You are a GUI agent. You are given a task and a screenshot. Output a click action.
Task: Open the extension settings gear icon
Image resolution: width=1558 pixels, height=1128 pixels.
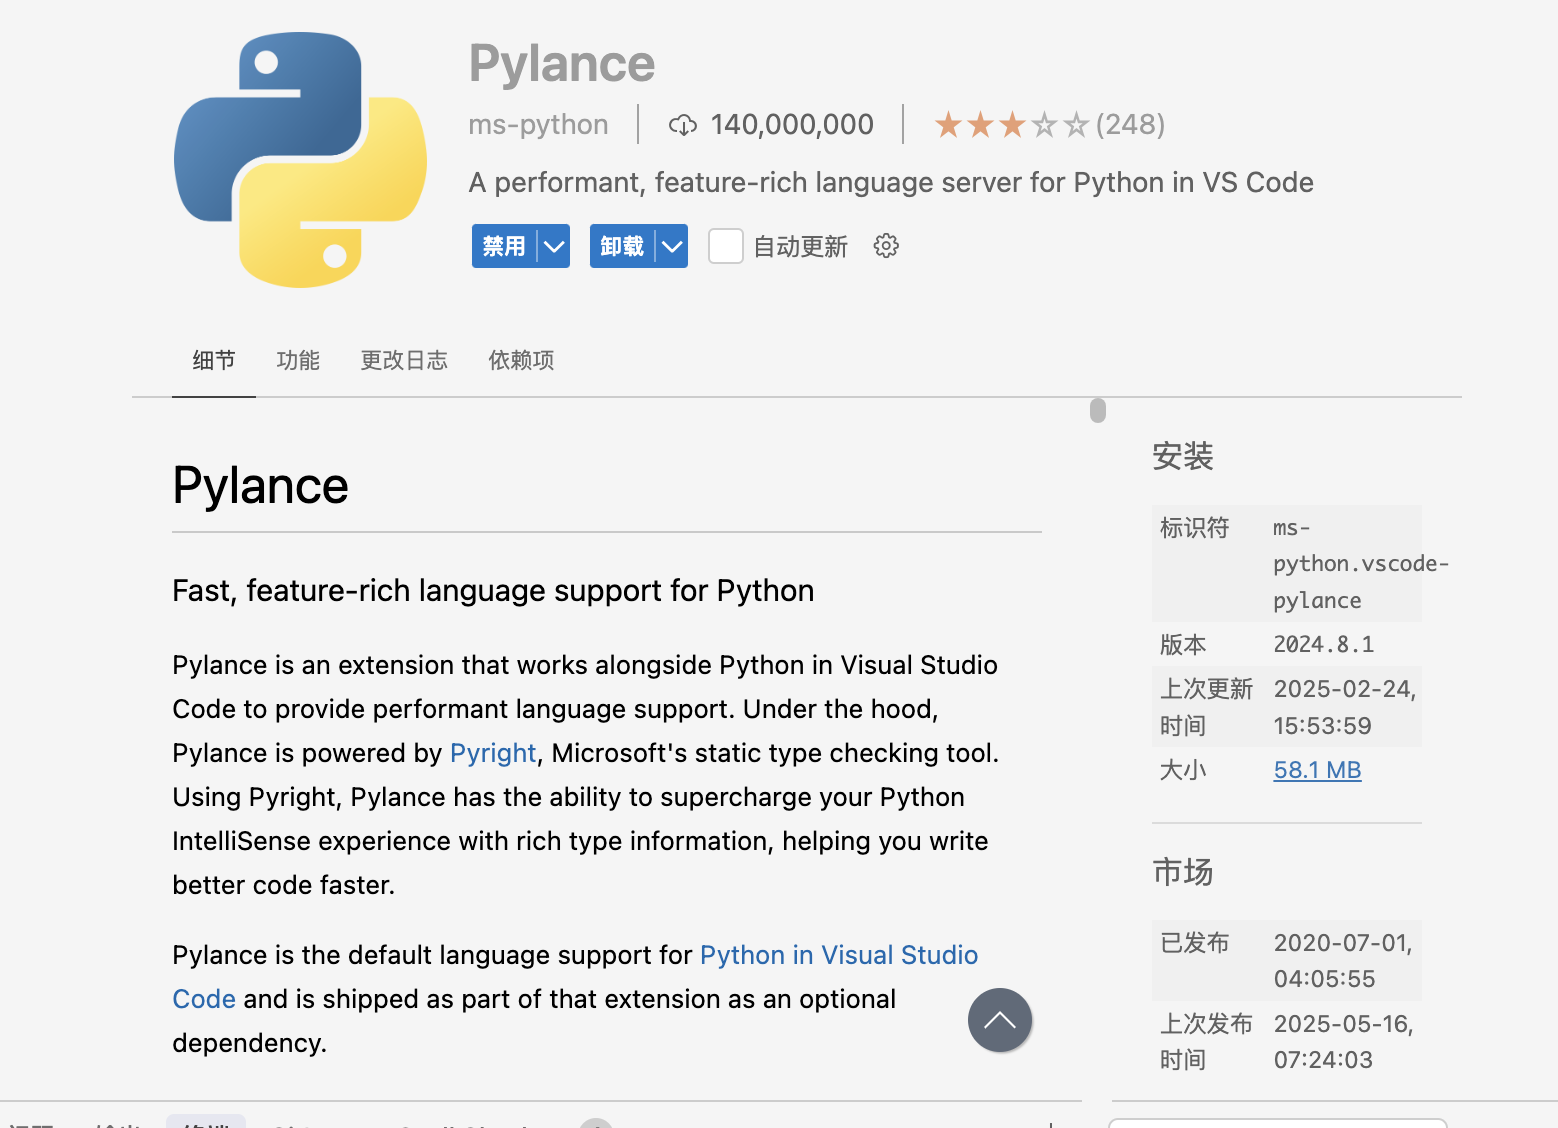886,246
